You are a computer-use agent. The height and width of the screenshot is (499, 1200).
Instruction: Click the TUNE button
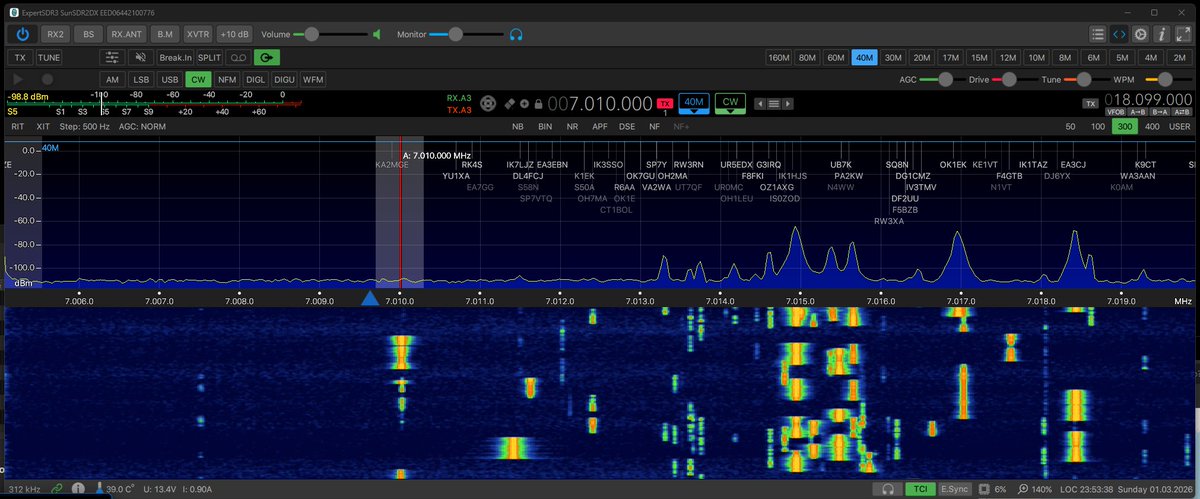49,58
